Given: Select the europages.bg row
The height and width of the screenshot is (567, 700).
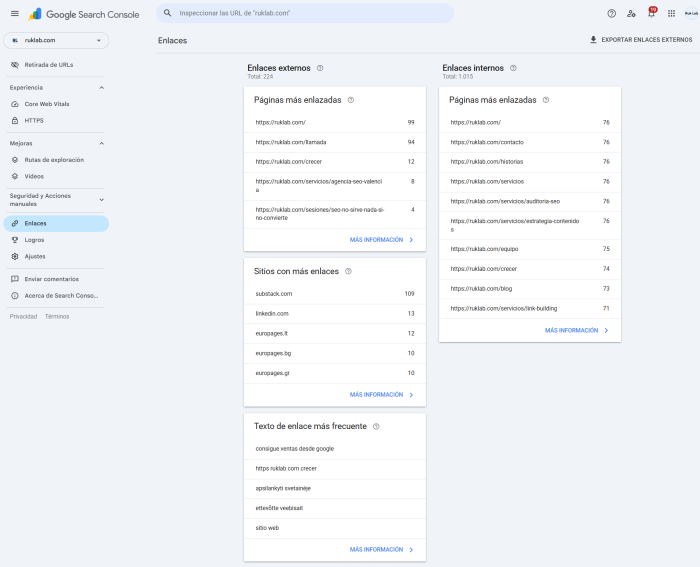Looking at the screenshot, I should tap(335, 353).
